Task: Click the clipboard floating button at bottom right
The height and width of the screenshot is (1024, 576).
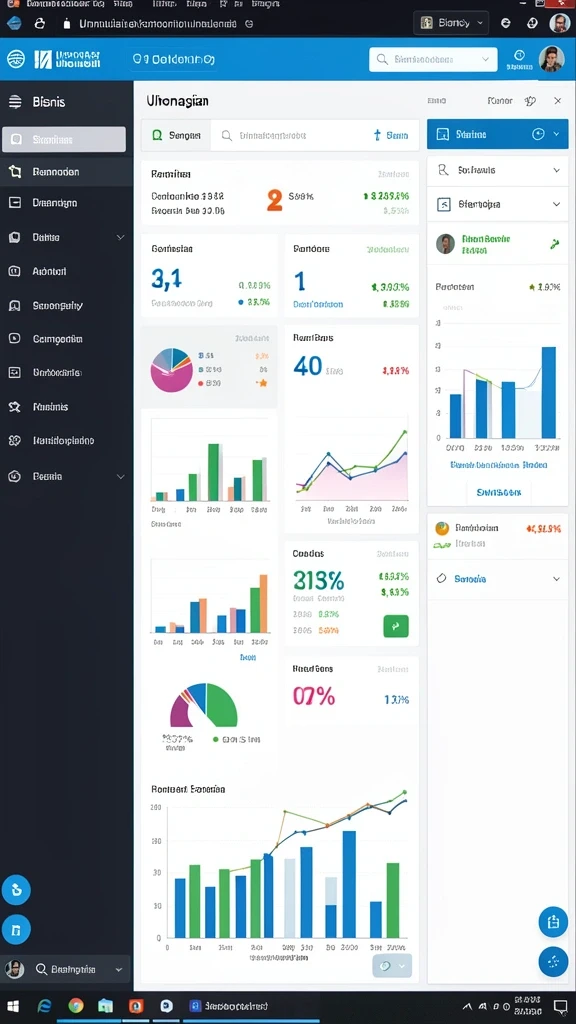Action: pyautogui.click(x=552, y=921)
